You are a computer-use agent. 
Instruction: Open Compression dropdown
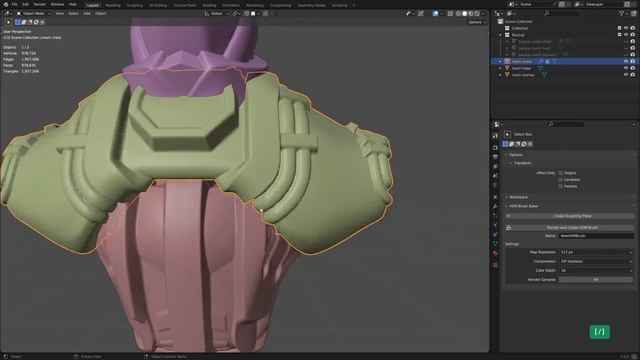(x=596, y=261)
